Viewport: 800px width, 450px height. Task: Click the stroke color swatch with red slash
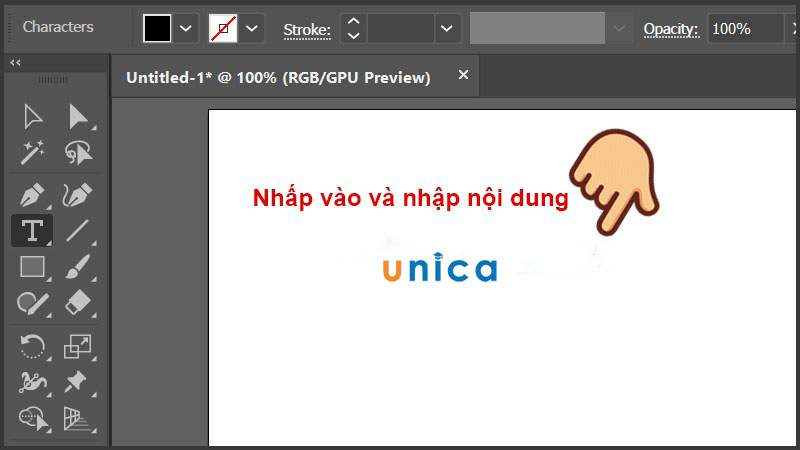point(223,28)
